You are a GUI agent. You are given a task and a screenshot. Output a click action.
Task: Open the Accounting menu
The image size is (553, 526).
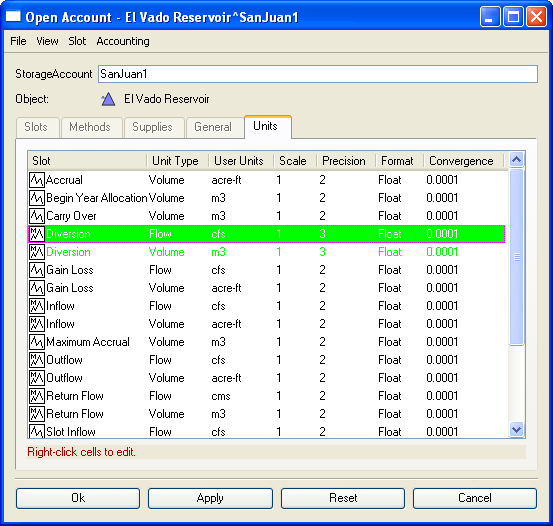tap(123, 41)
